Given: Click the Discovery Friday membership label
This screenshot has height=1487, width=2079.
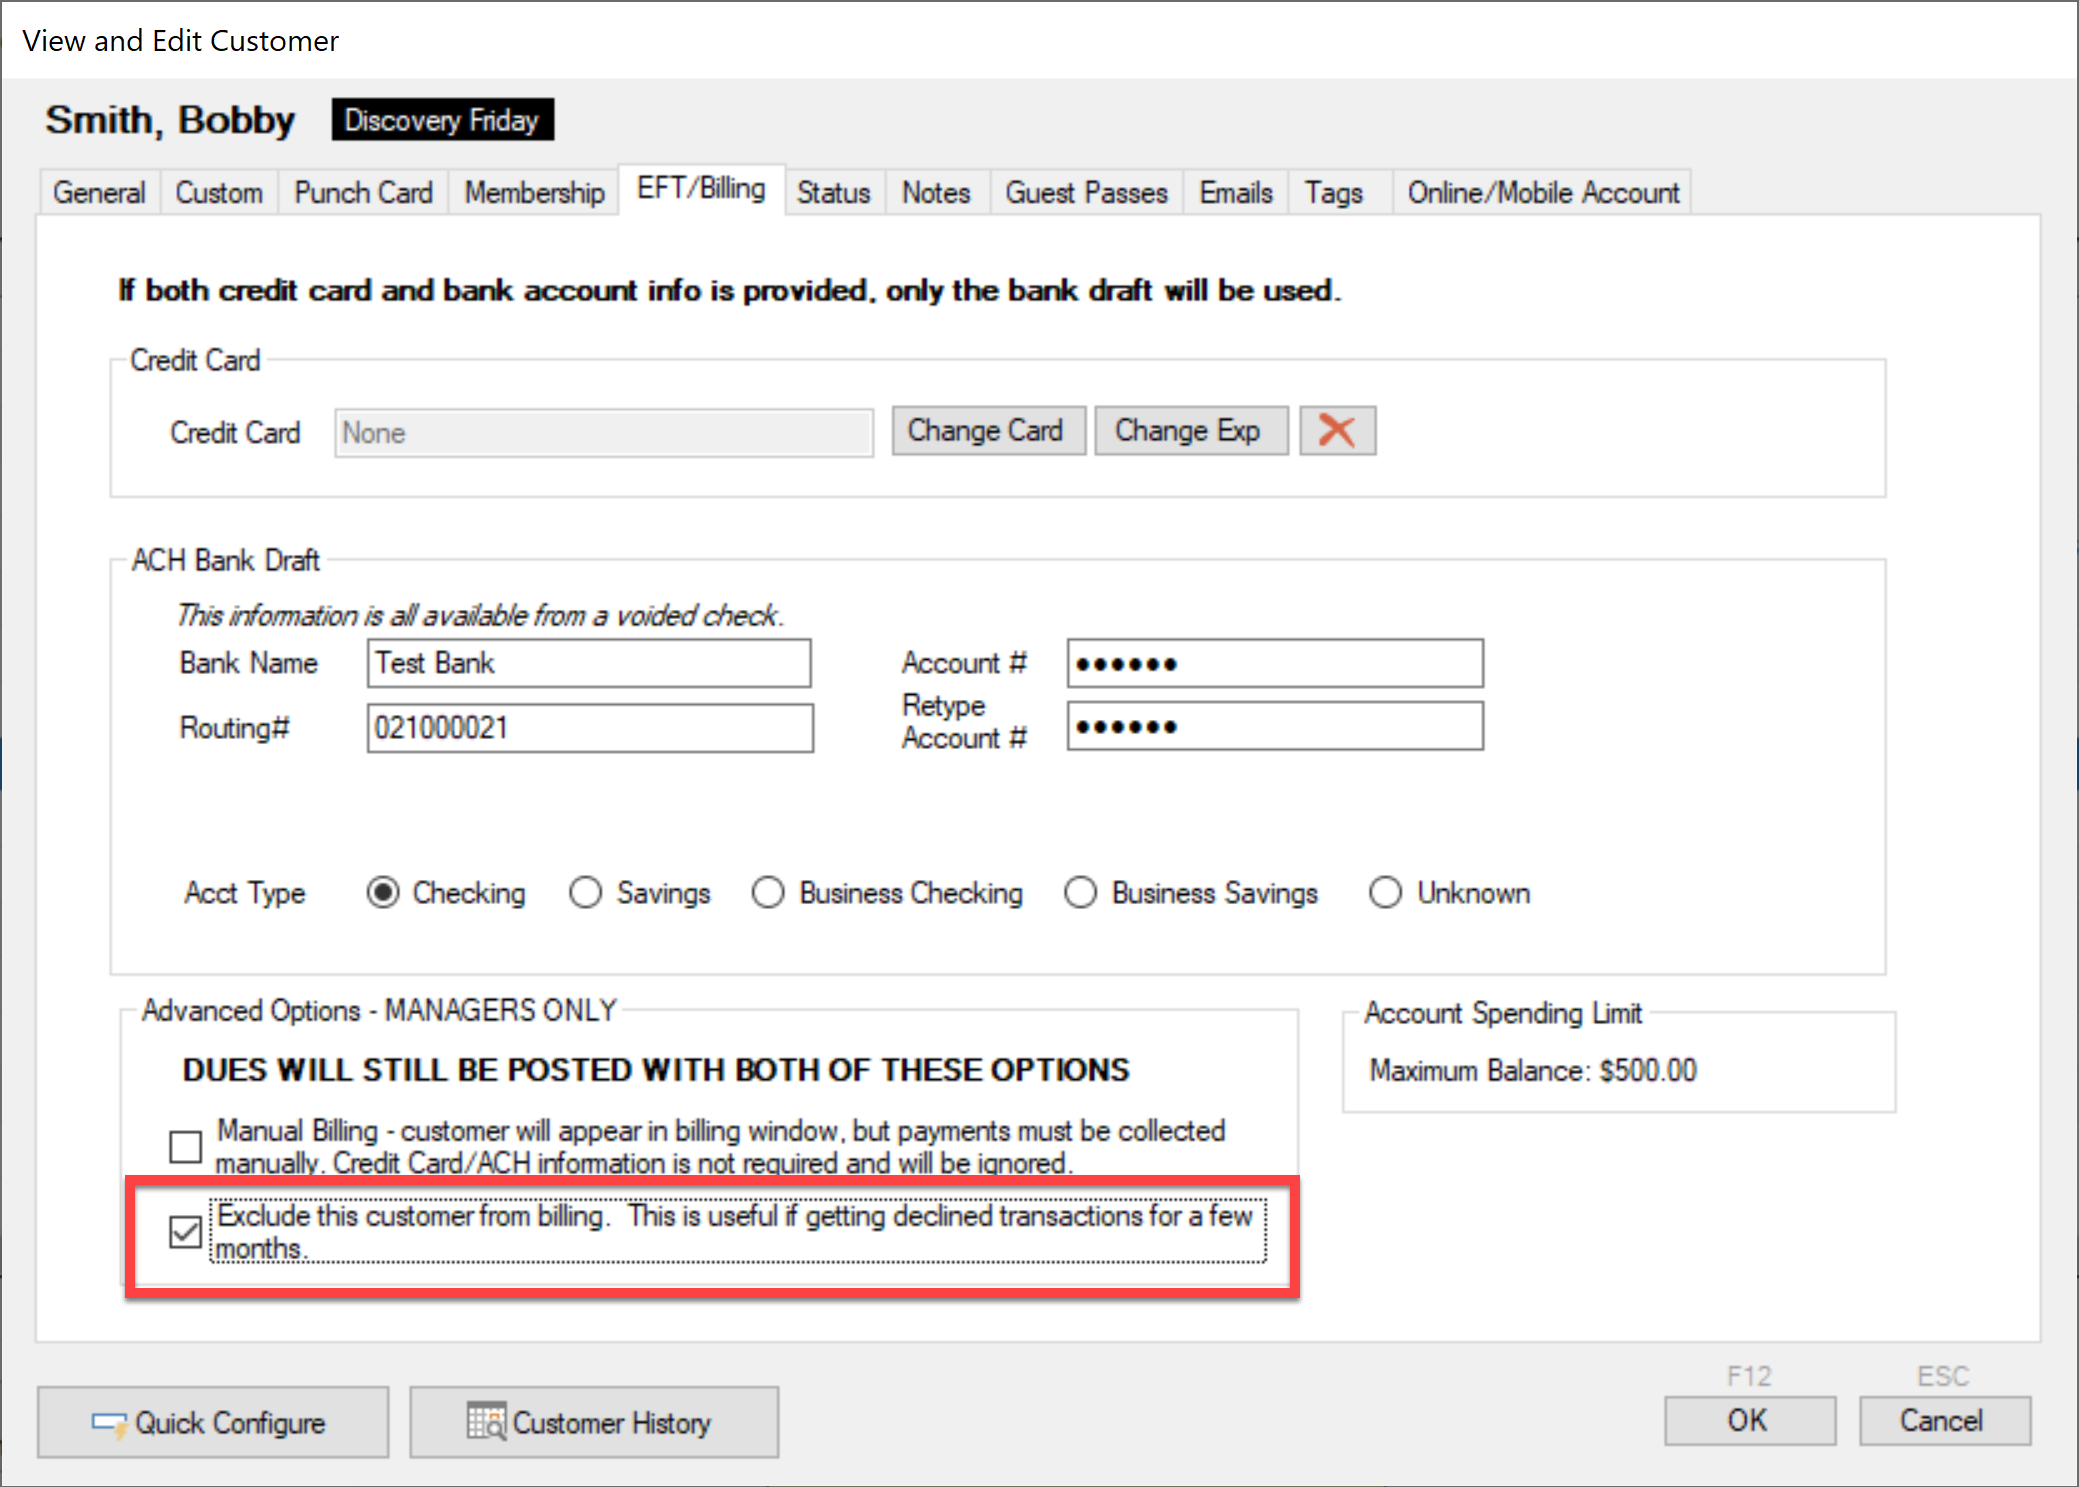Looking at the screenshot, I should [443, 120].
